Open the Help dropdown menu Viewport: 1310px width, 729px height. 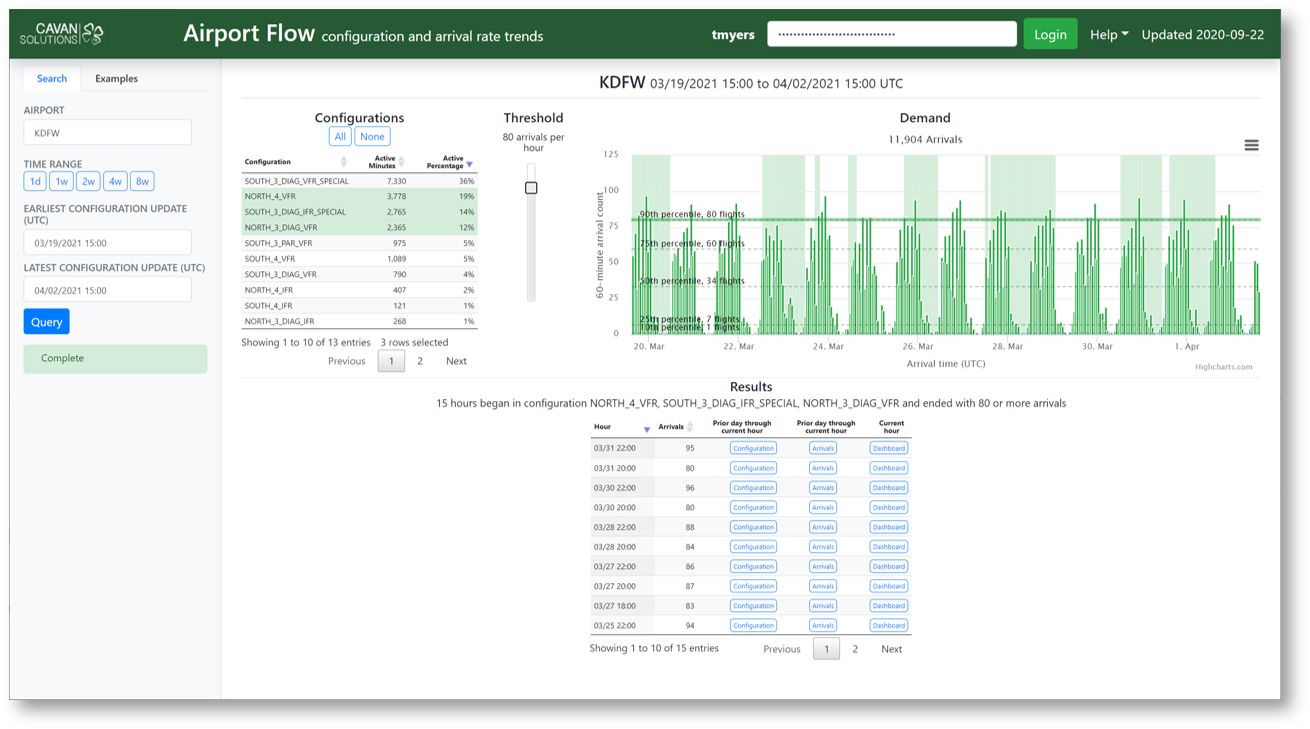coord(1108,34)
